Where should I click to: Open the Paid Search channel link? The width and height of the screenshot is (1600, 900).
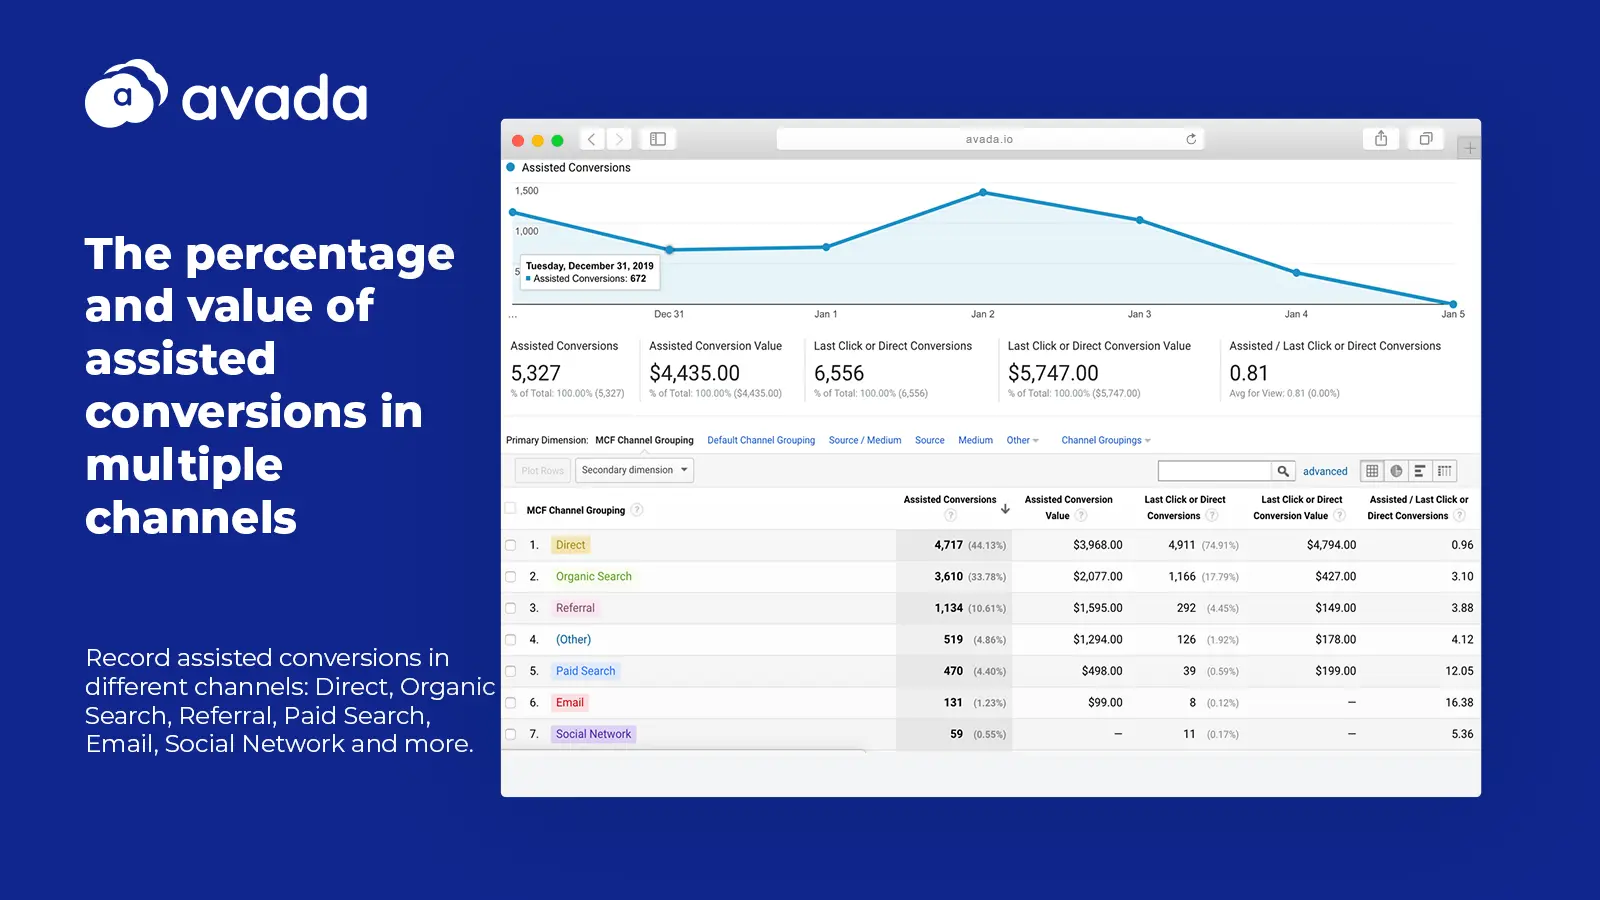586,671
